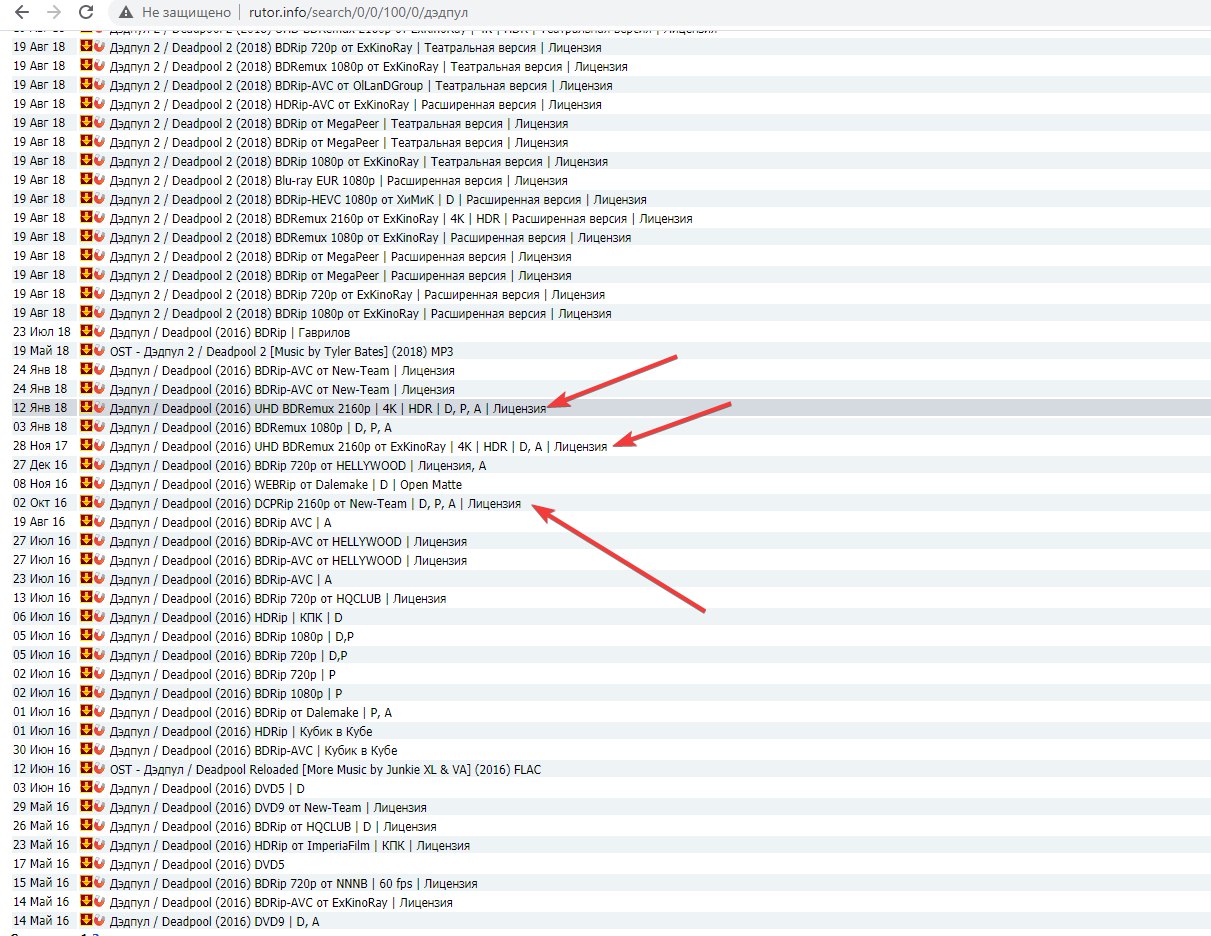Open Deadpool BDRip 1080p | P link

226,693
